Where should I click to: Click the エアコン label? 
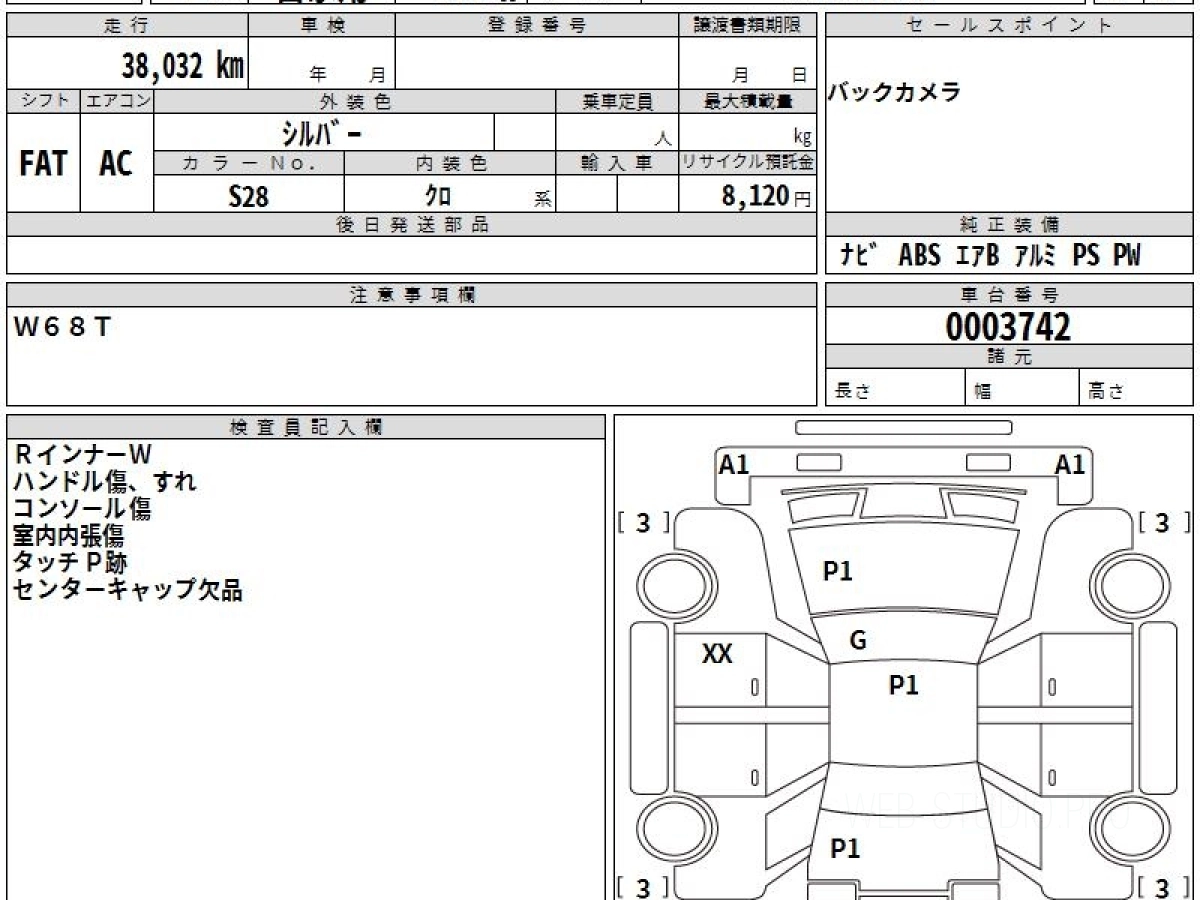tap(117, 101)
